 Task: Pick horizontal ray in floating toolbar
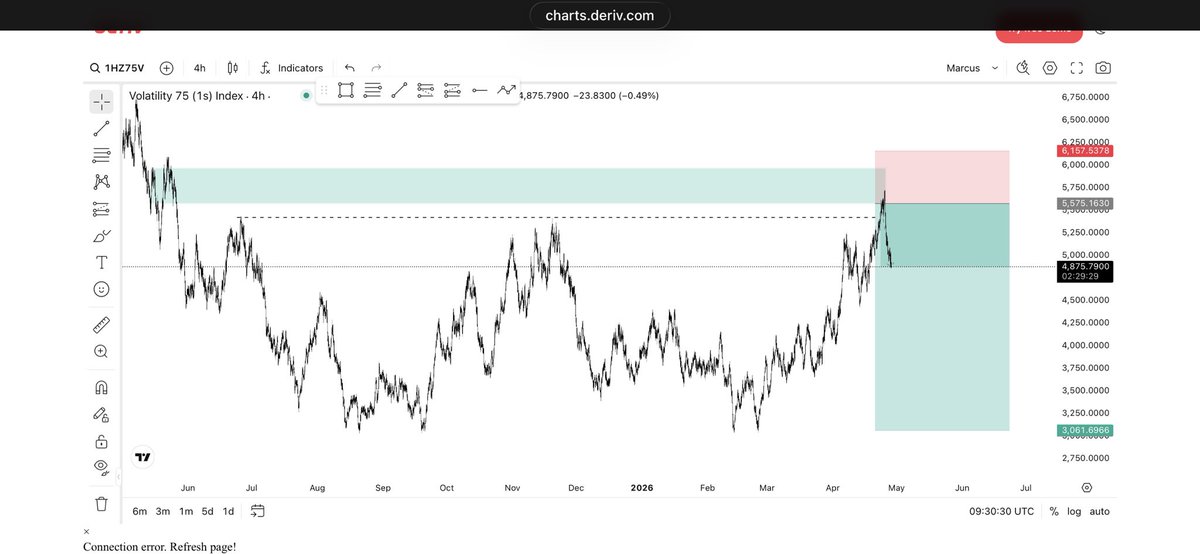point(479,90)
